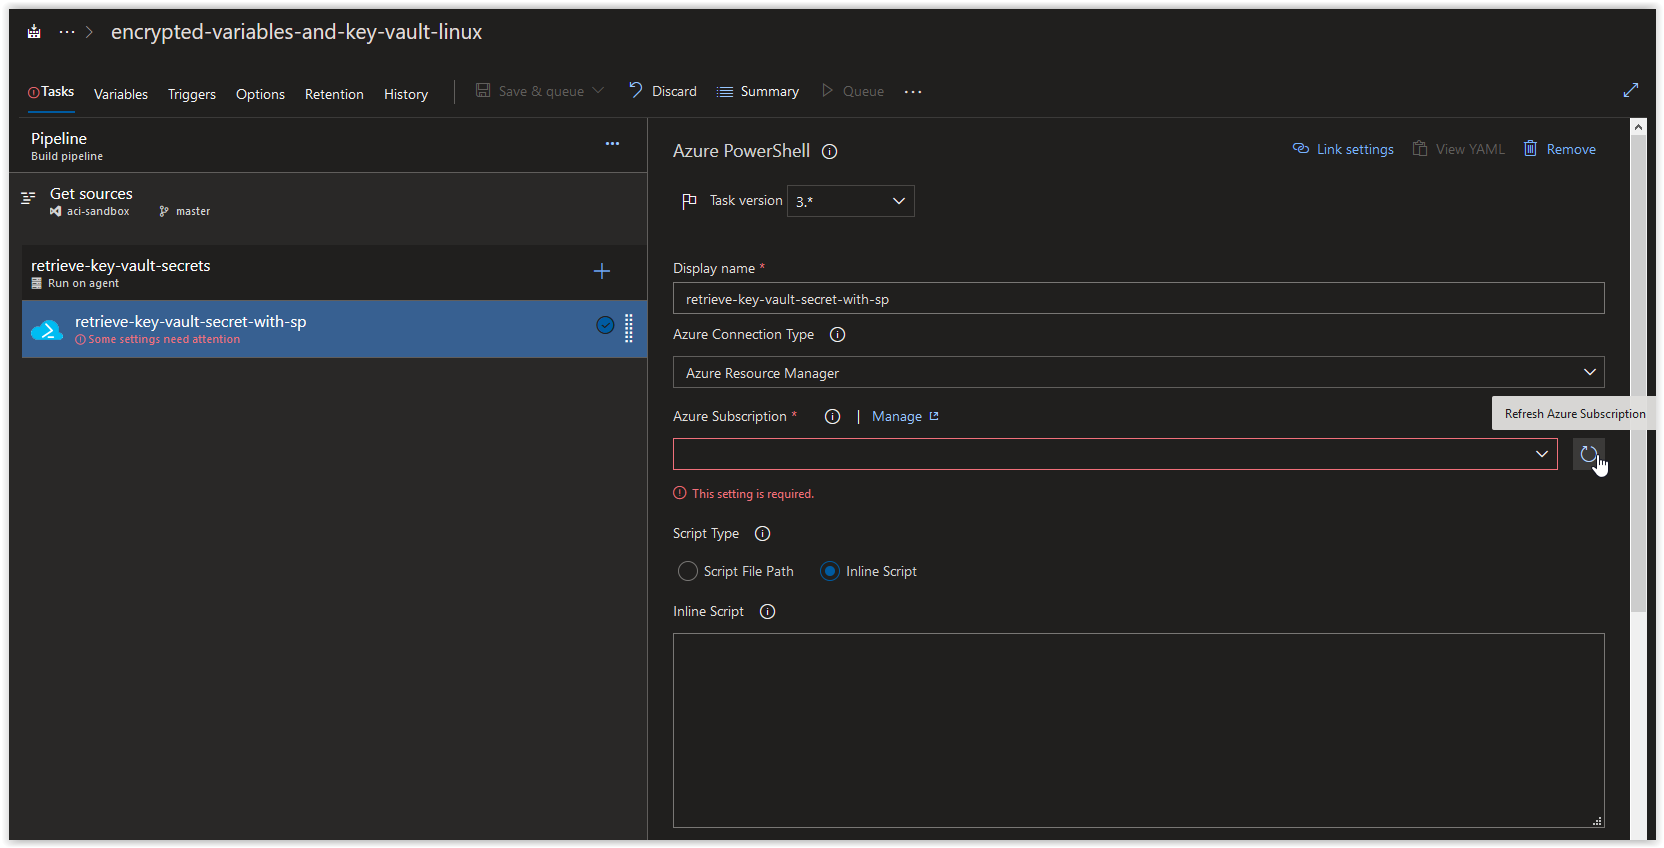Viewport: 1664px width, 848px height.
Task: Go to the Retention tab
Action: point(334,94)
